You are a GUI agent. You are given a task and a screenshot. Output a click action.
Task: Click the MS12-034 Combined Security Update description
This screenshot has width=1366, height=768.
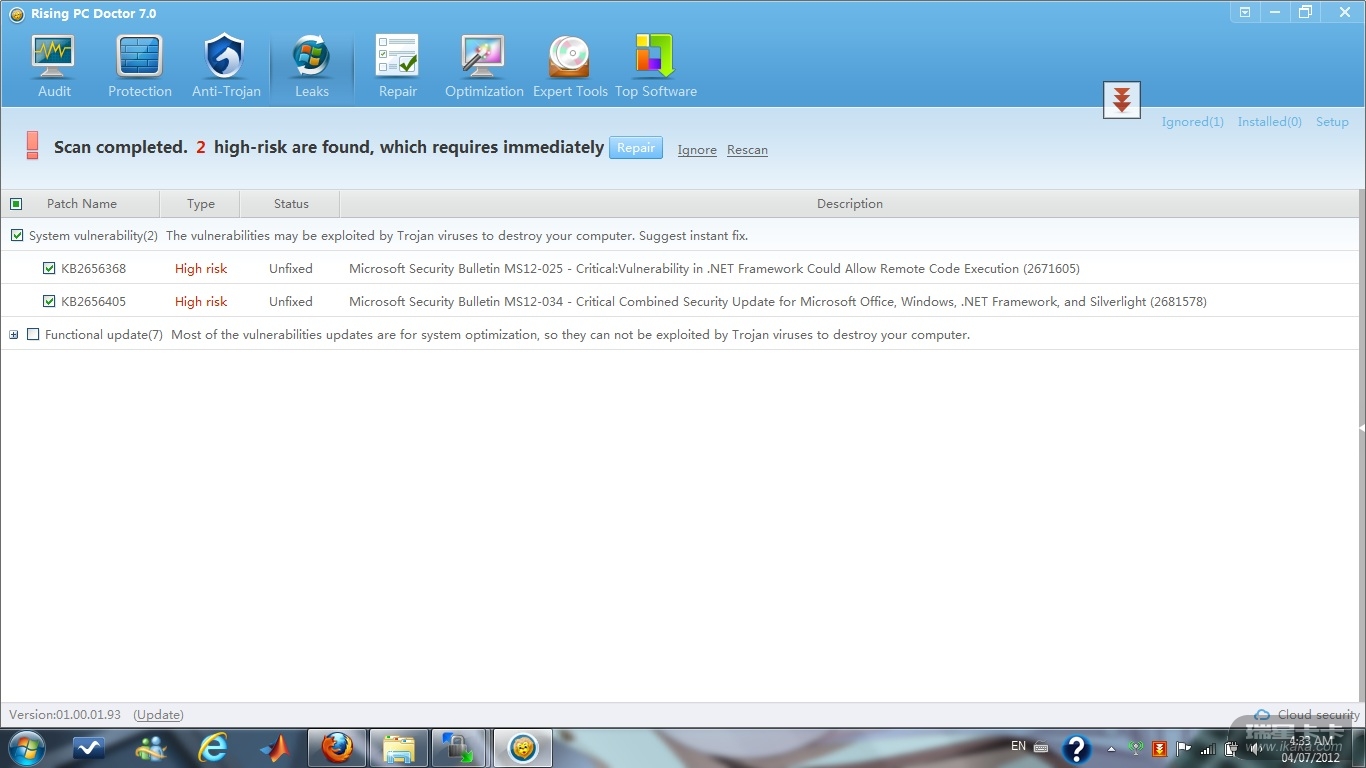[x=778, y=302]
